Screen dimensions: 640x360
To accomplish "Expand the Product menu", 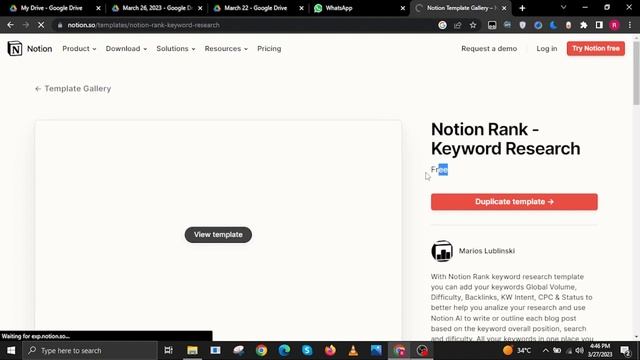I will [79, 49].
